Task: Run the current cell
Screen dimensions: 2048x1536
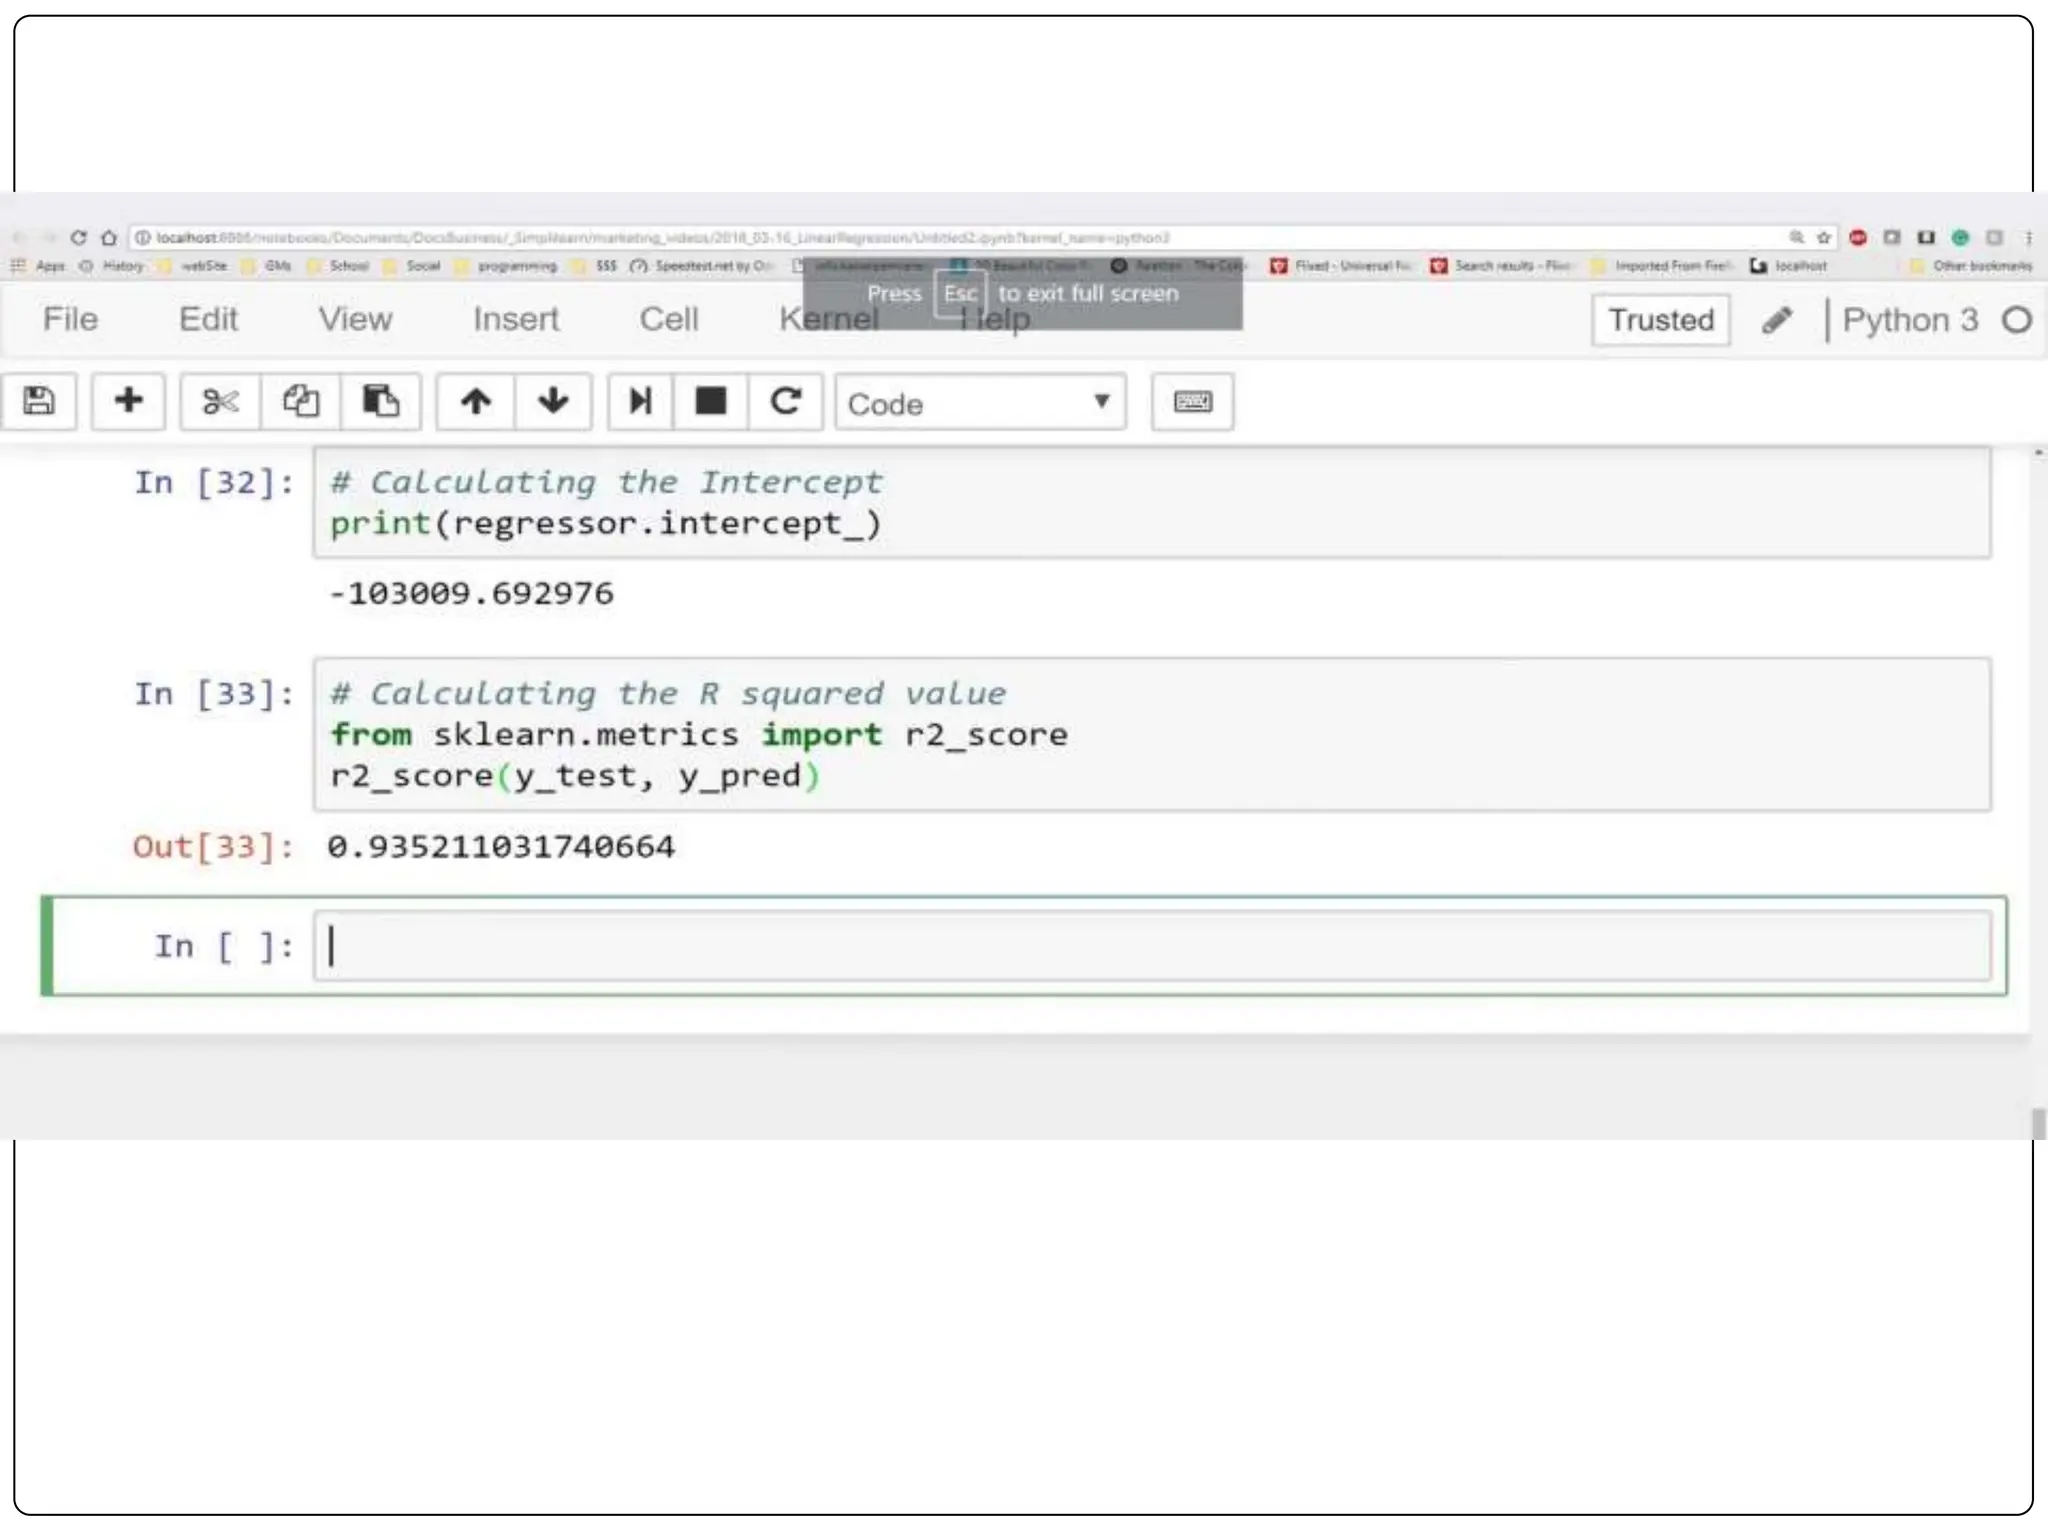Action: point(640,402)
